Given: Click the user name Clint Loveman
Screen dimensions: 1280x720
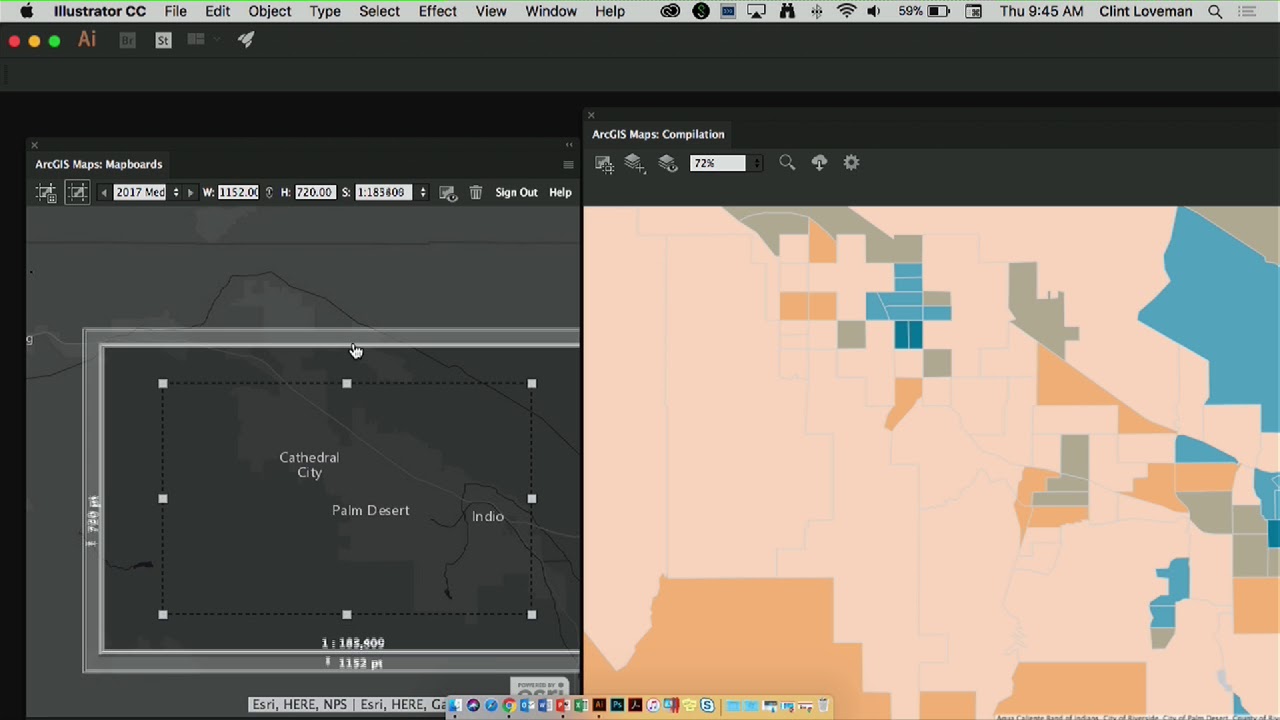Looking at the screenshot, I should tap(1145, 11).
